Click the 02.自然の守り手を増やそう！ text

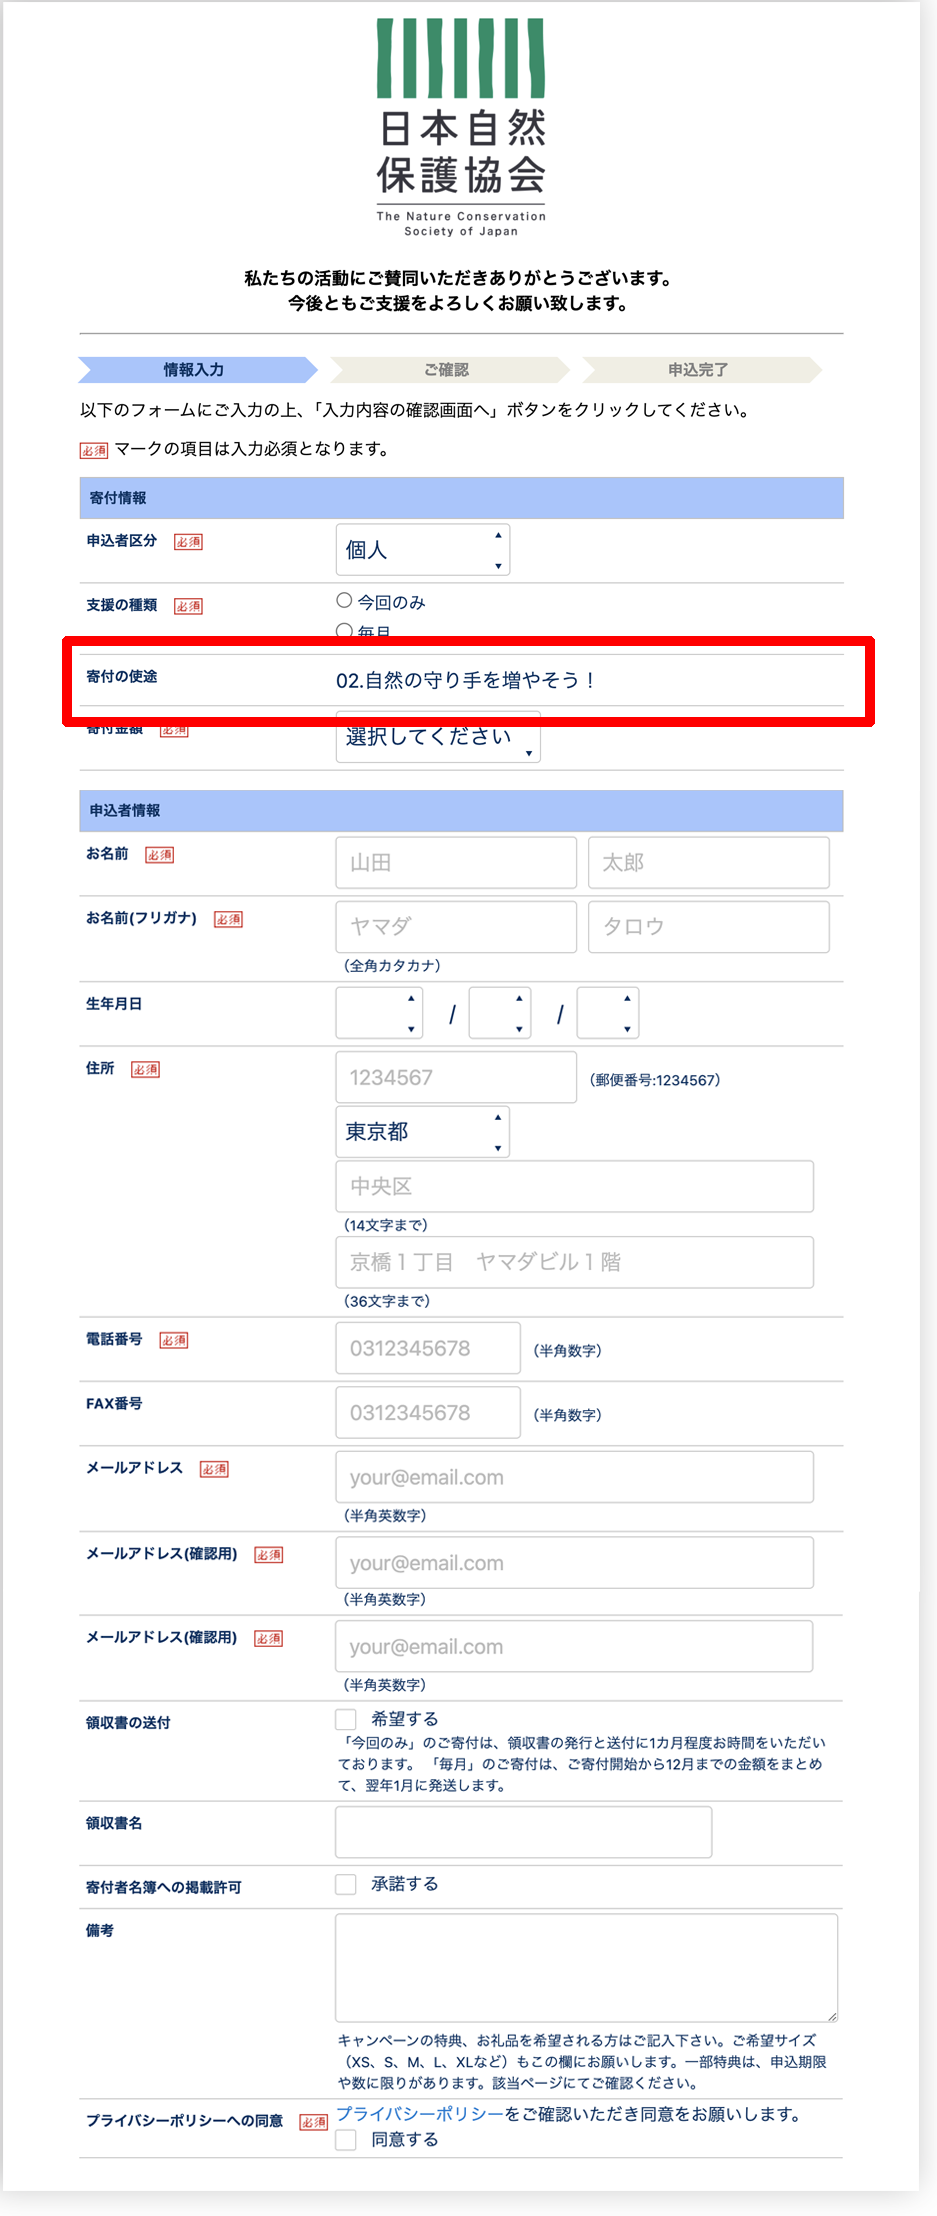coord(467,681)
